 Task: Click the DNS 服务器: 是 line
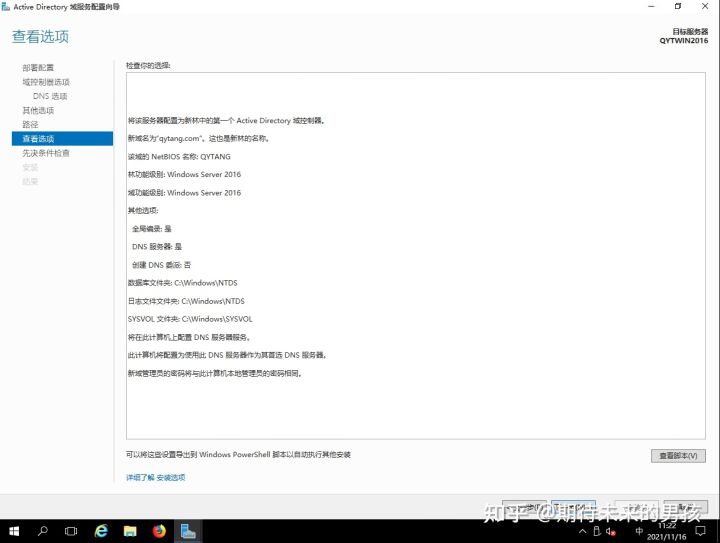point(157,246)
